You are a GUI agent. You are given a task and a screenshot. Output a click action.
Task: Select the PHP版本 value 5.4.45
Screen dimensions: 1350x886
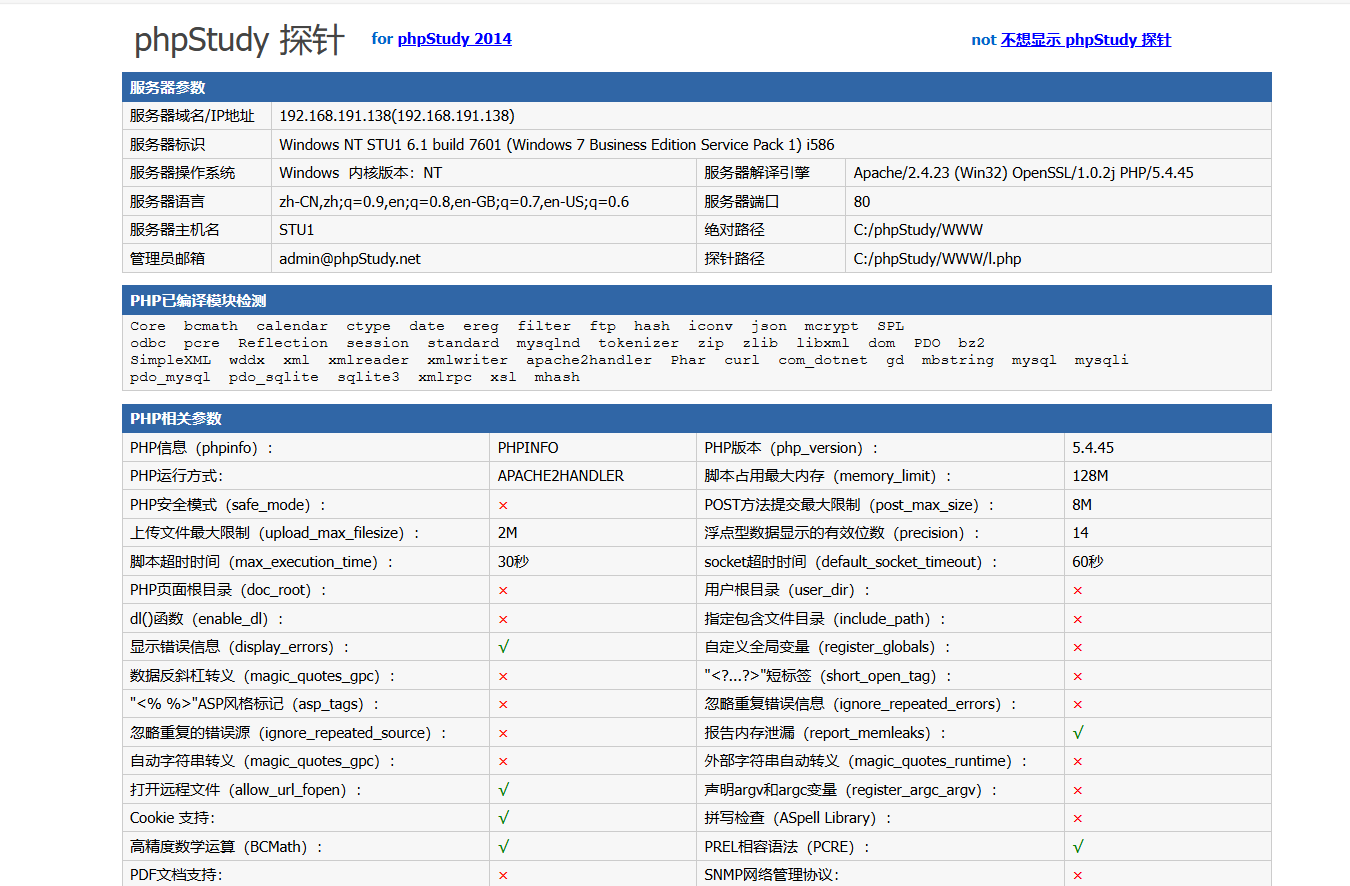coord(1093,448)
